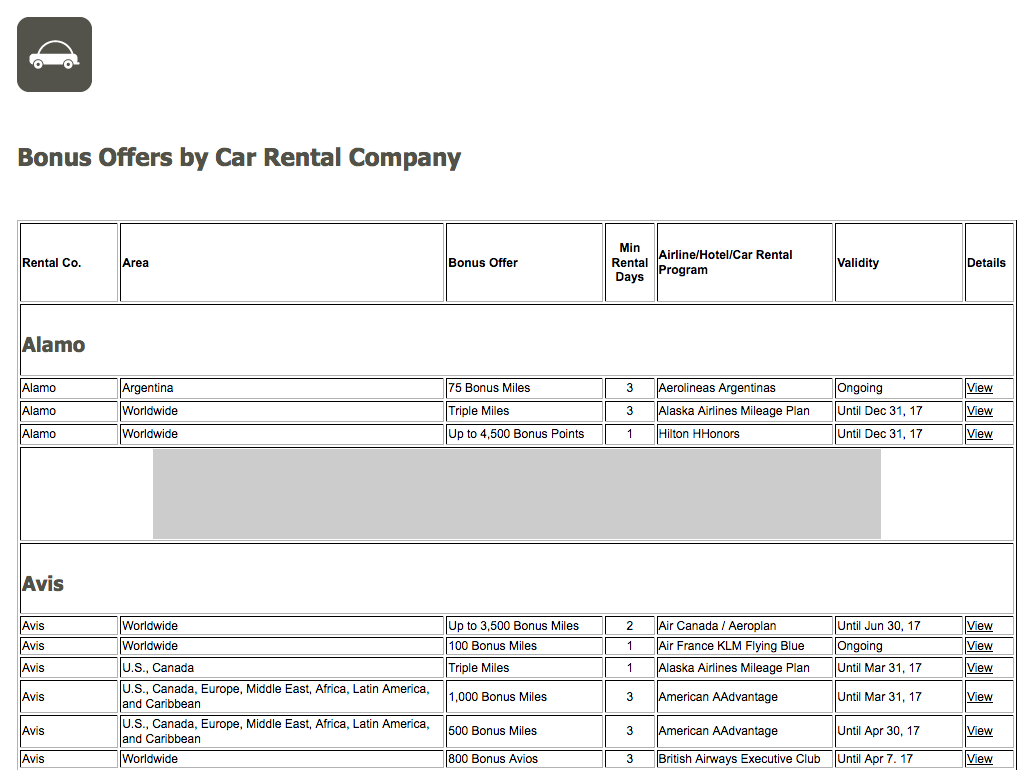Select Ongoing validity in Alamo Argentina row

click(898, 388)
